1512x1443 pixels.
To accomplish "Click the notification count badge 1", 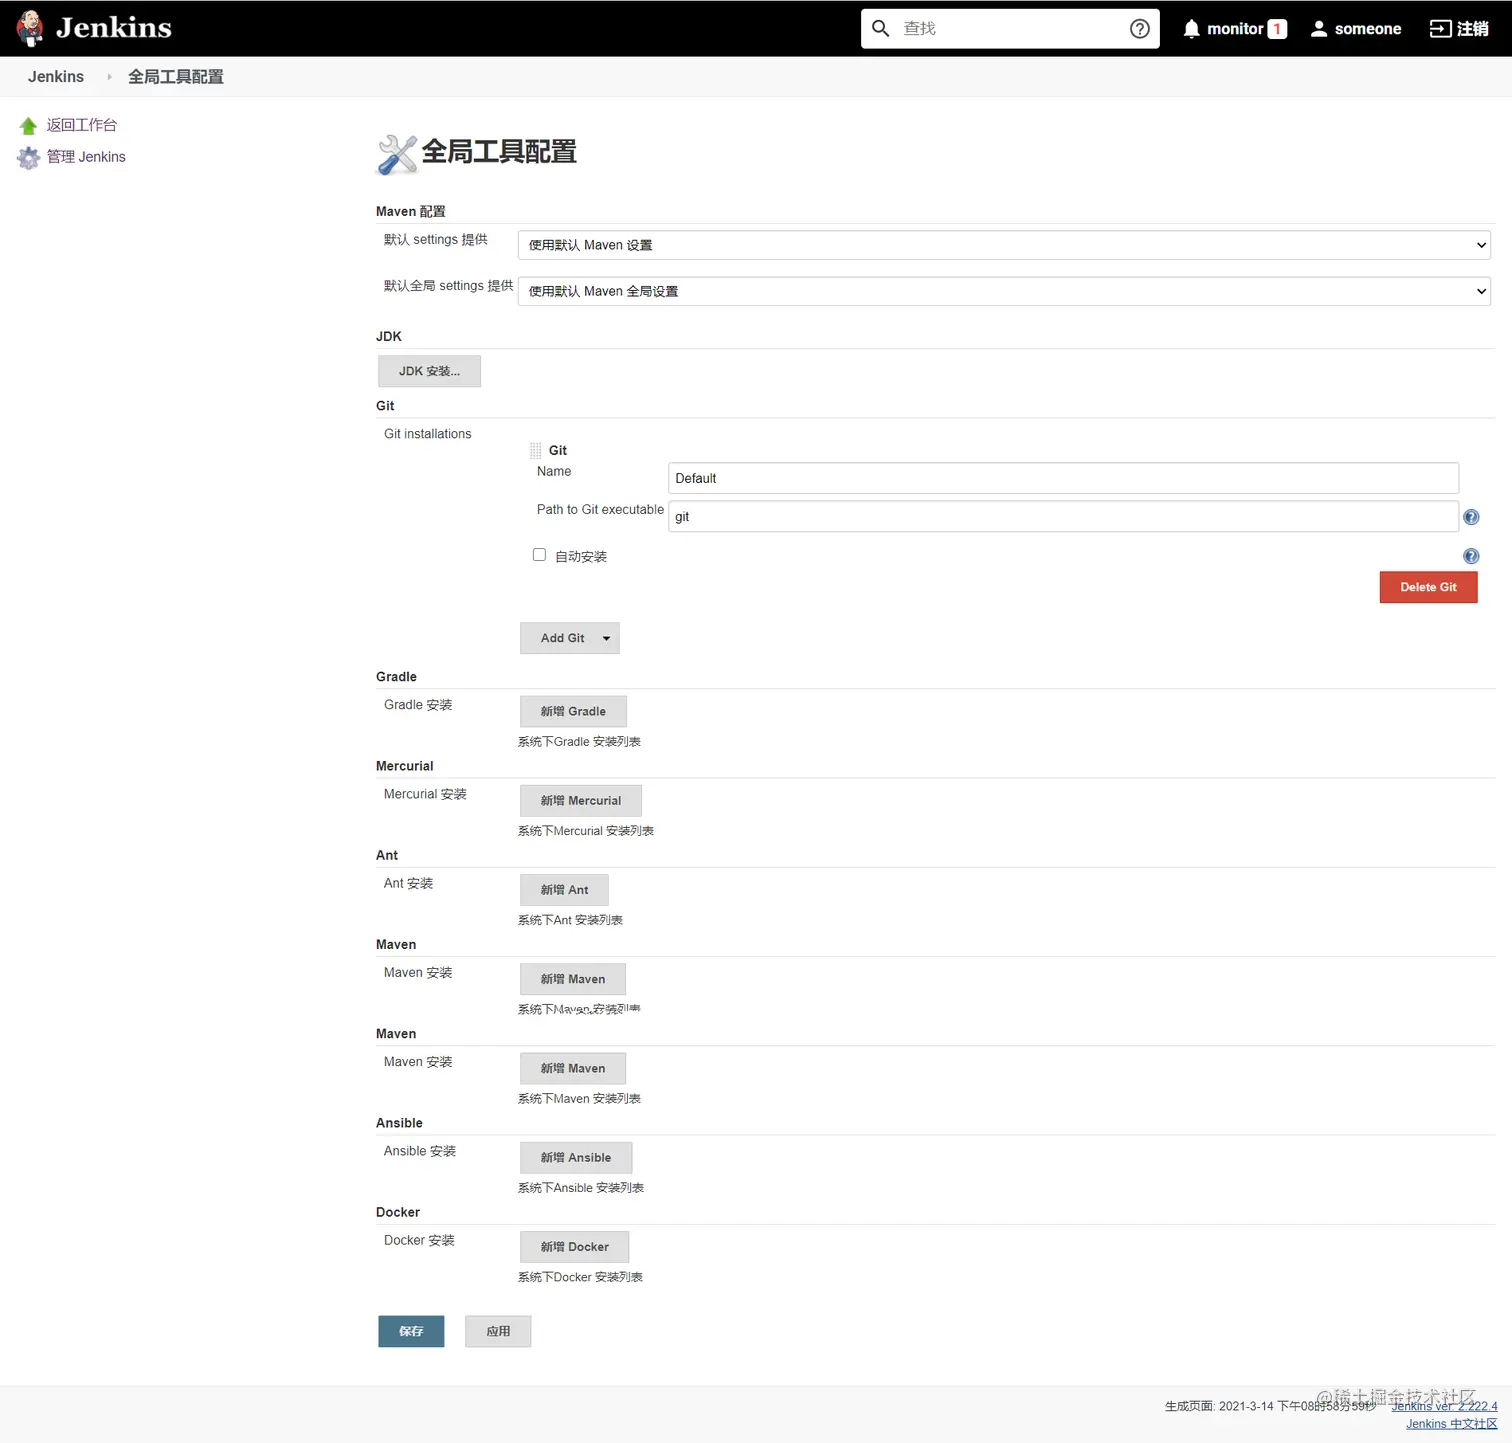I will (x=1277, y=29).
